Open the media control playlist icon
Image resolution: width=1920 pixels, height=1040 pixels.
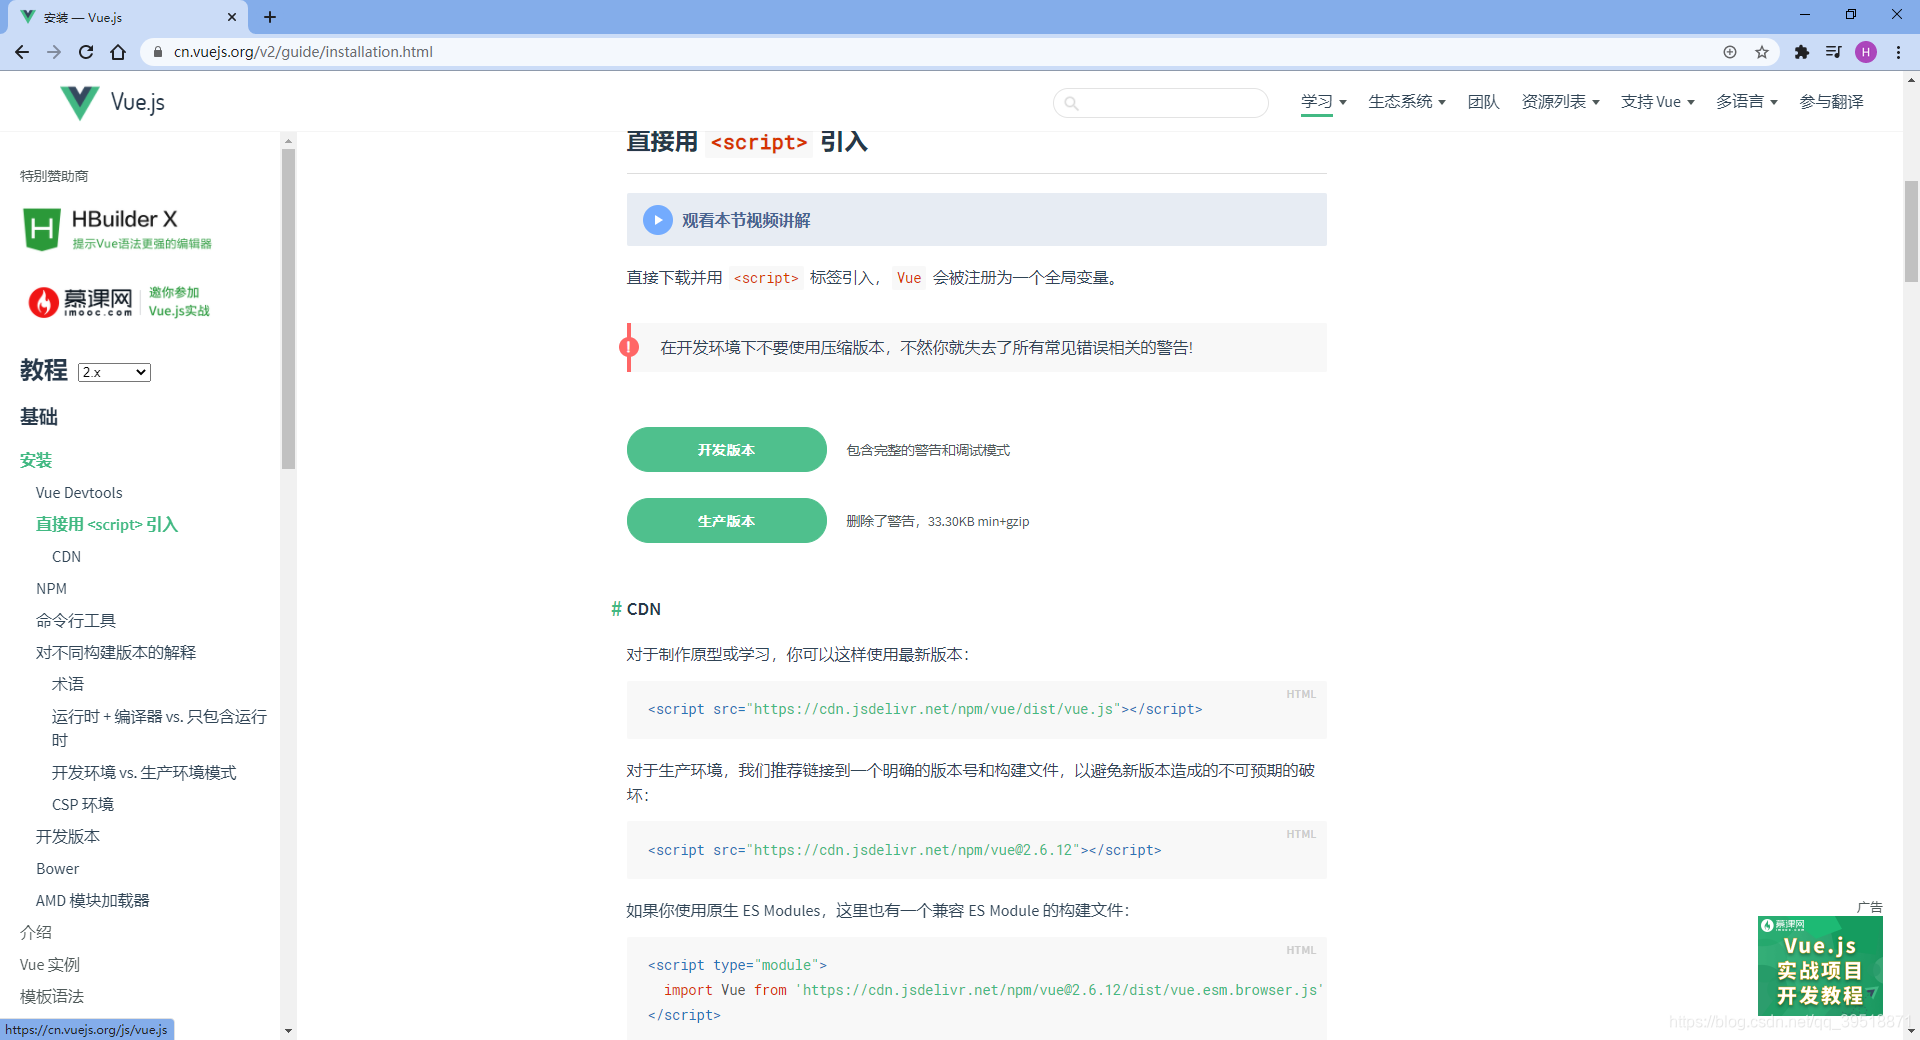pyautogui.click(x=1833, y=52)
